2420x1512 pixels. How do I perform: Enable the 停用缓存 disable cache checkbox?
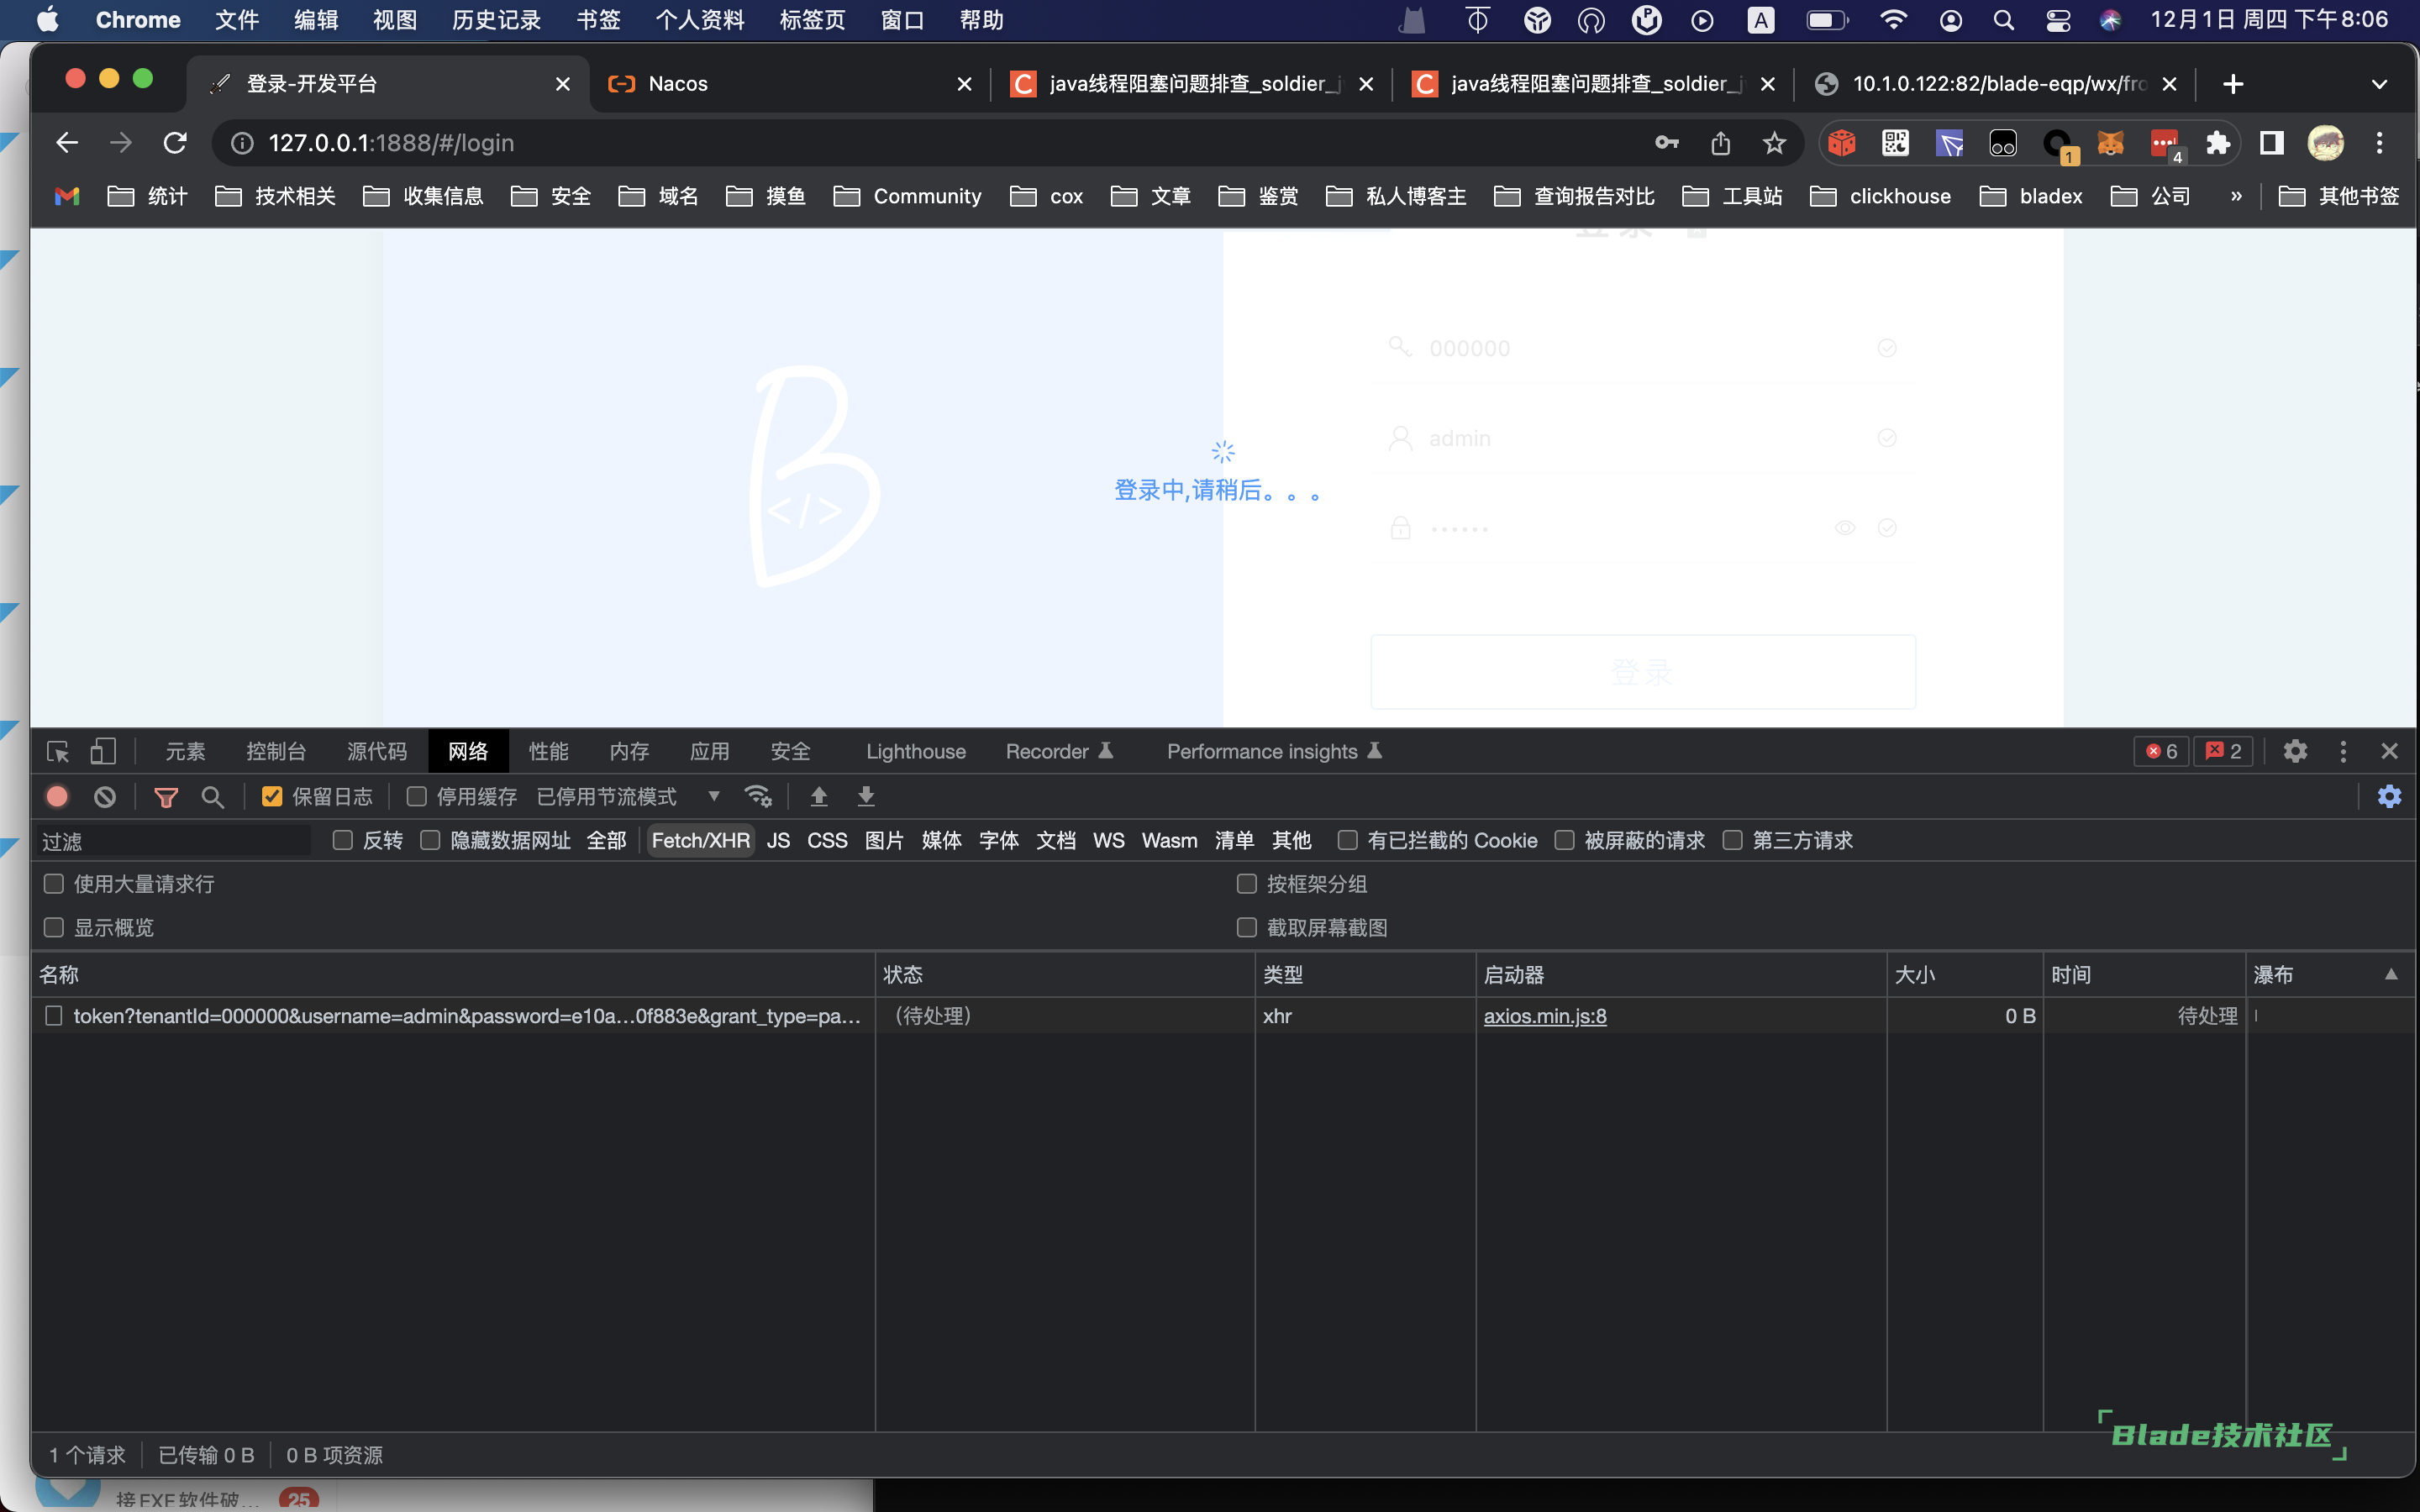pyautogui.click(x=417, y=796)
